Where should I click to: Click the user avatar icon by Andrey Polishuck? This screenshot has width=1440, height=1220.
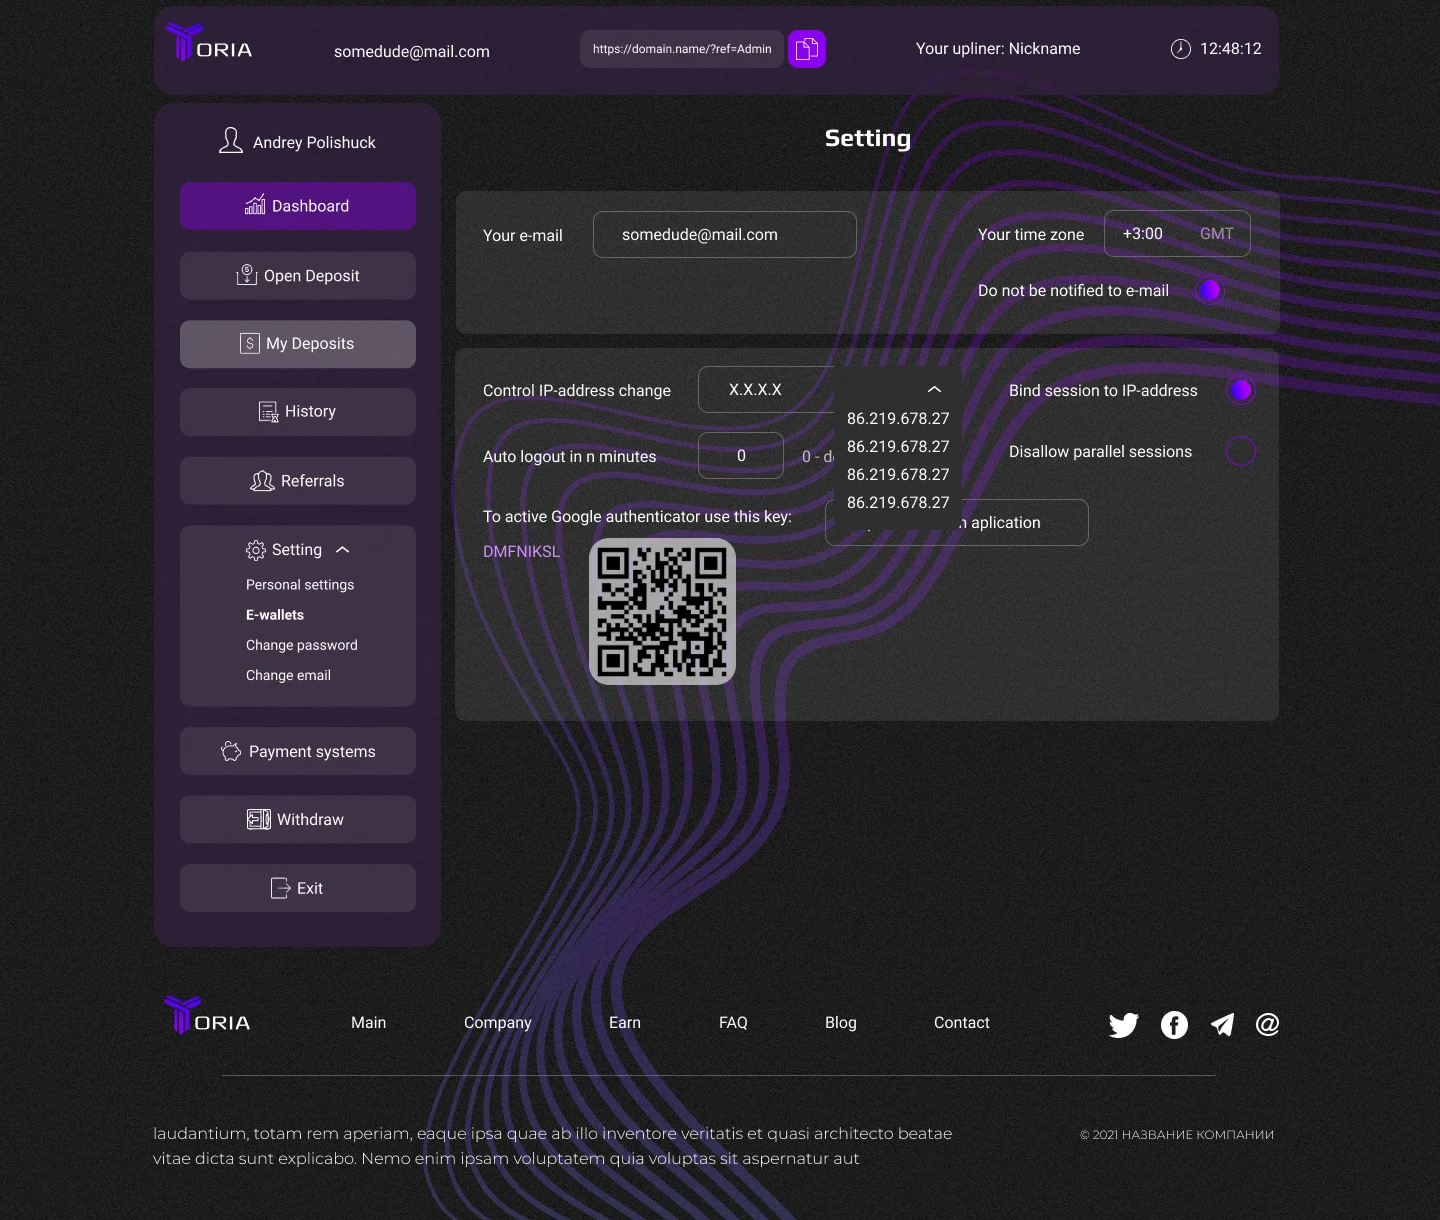coord(231,140)
